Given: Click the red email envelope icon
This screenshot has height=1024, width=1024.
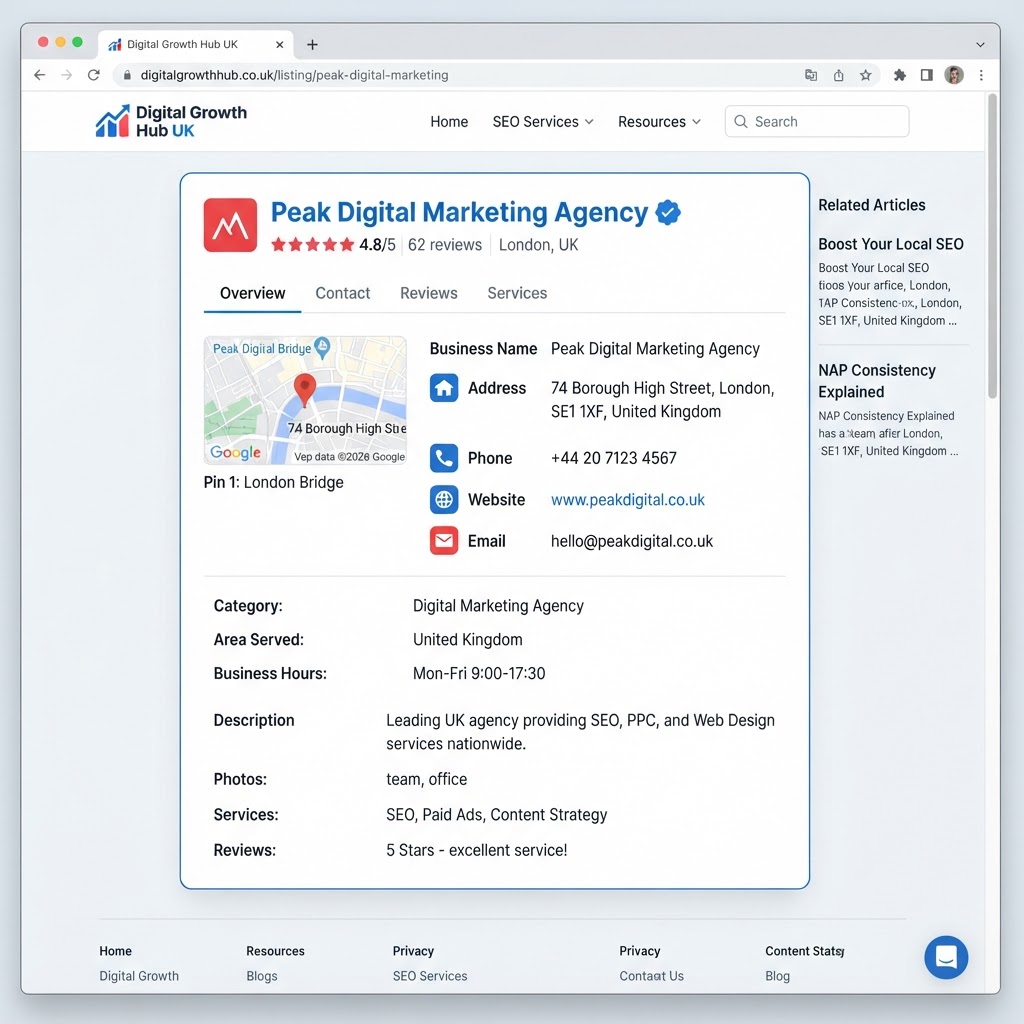Looking at the screenshot, I should tap(444, 541).
